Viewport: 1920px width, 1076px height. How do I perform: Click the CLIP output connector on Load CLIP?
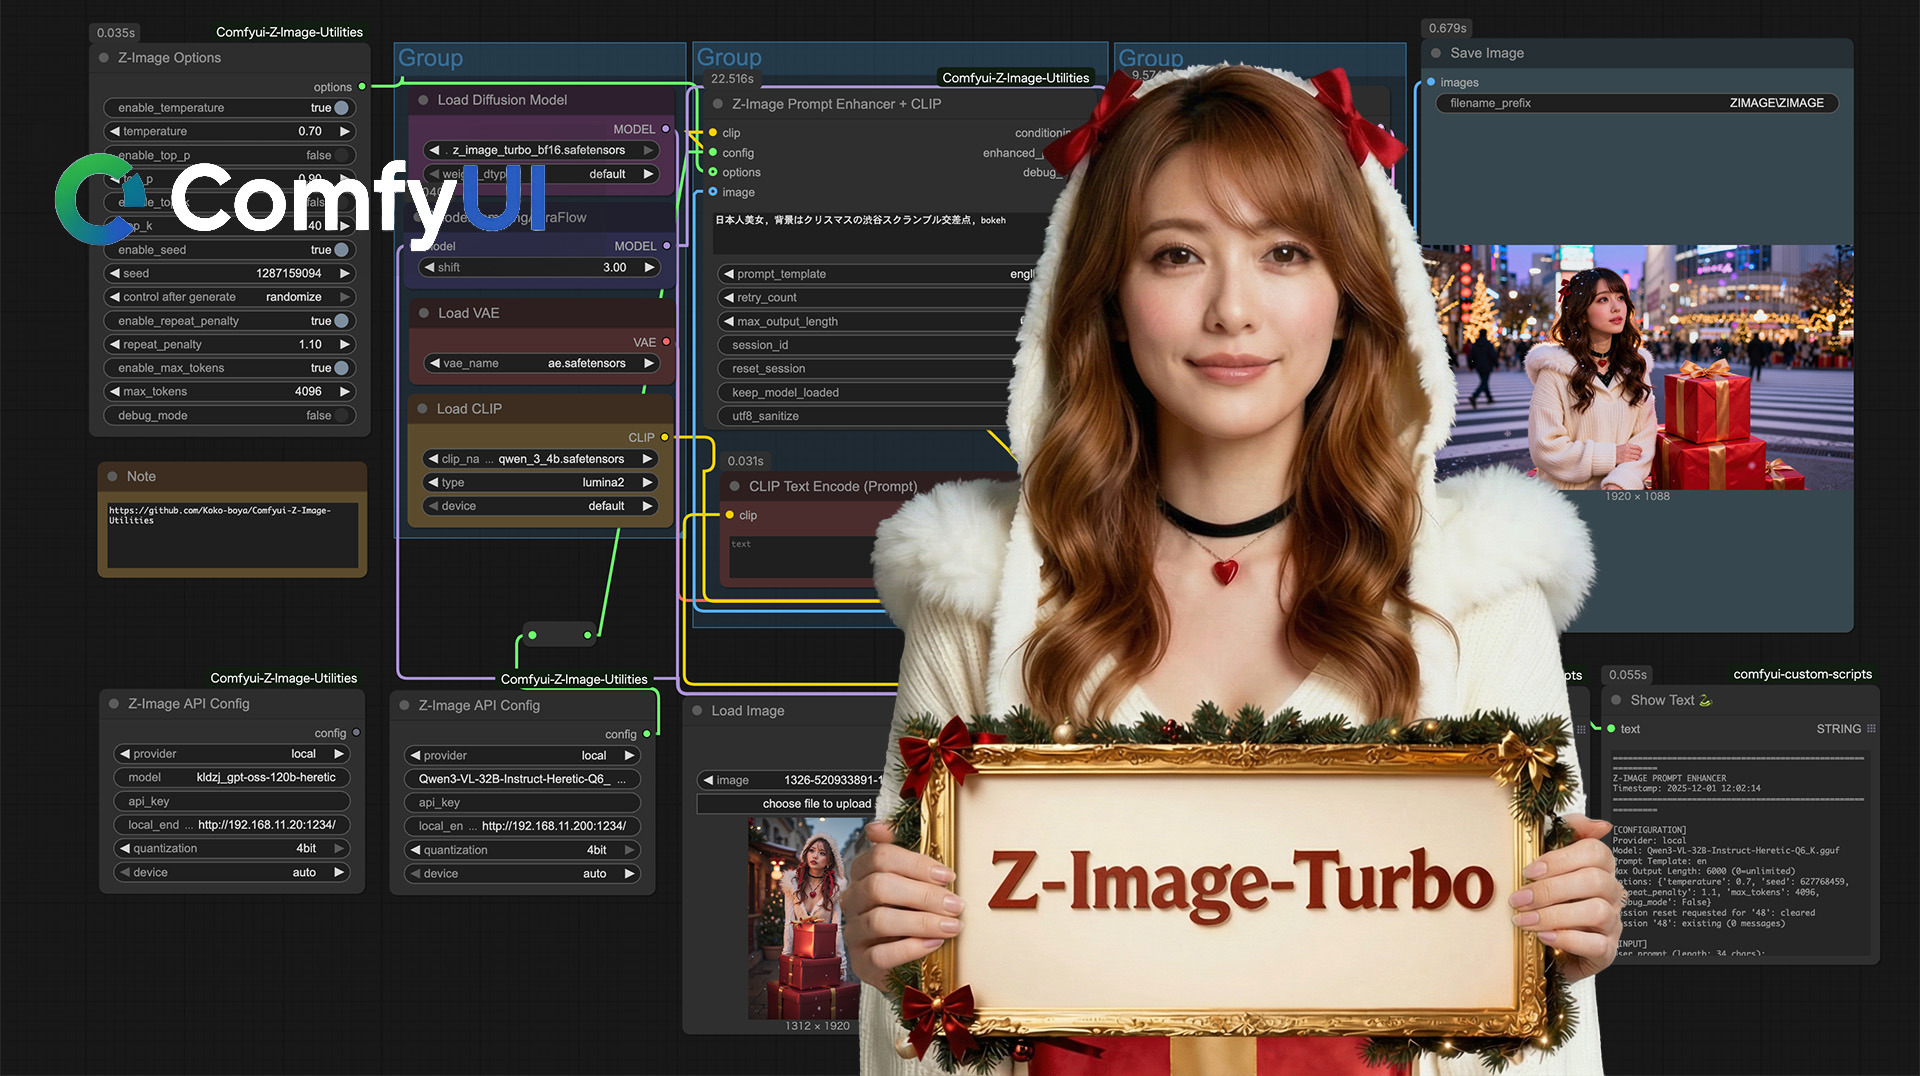[664, 437]
